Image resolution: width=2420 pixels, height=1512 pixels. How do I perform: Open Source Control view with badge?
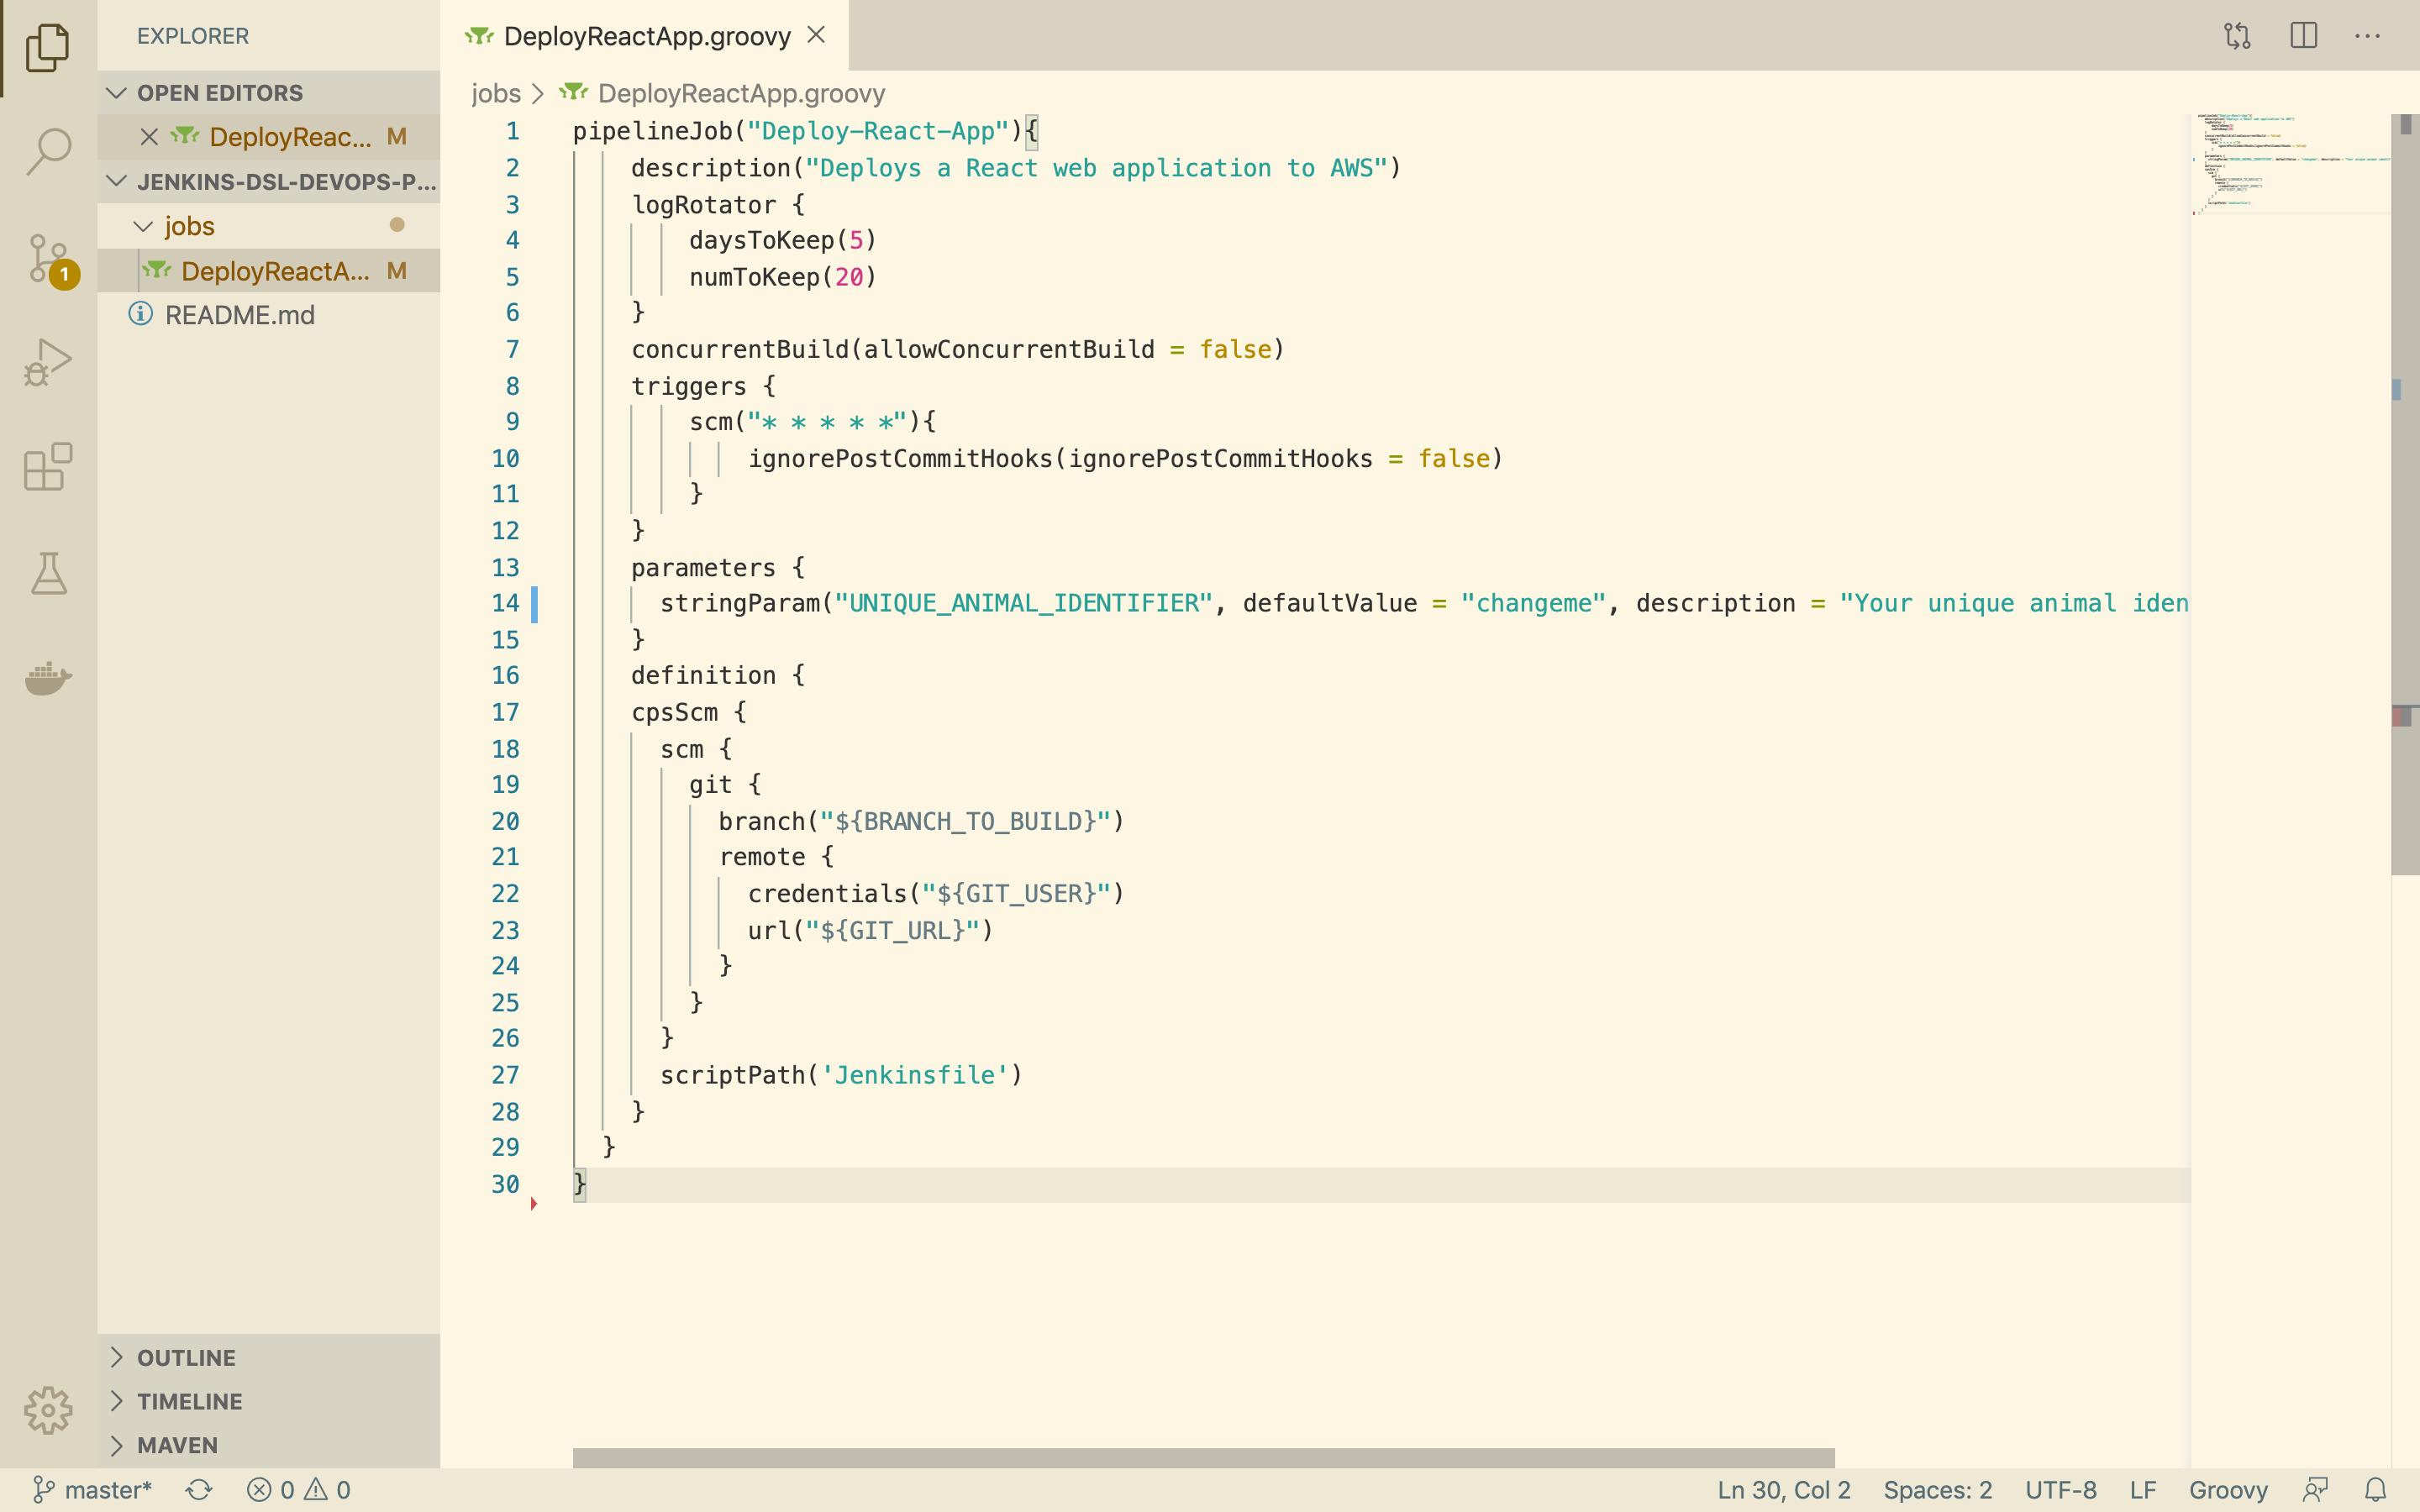(x=48, y=258)
